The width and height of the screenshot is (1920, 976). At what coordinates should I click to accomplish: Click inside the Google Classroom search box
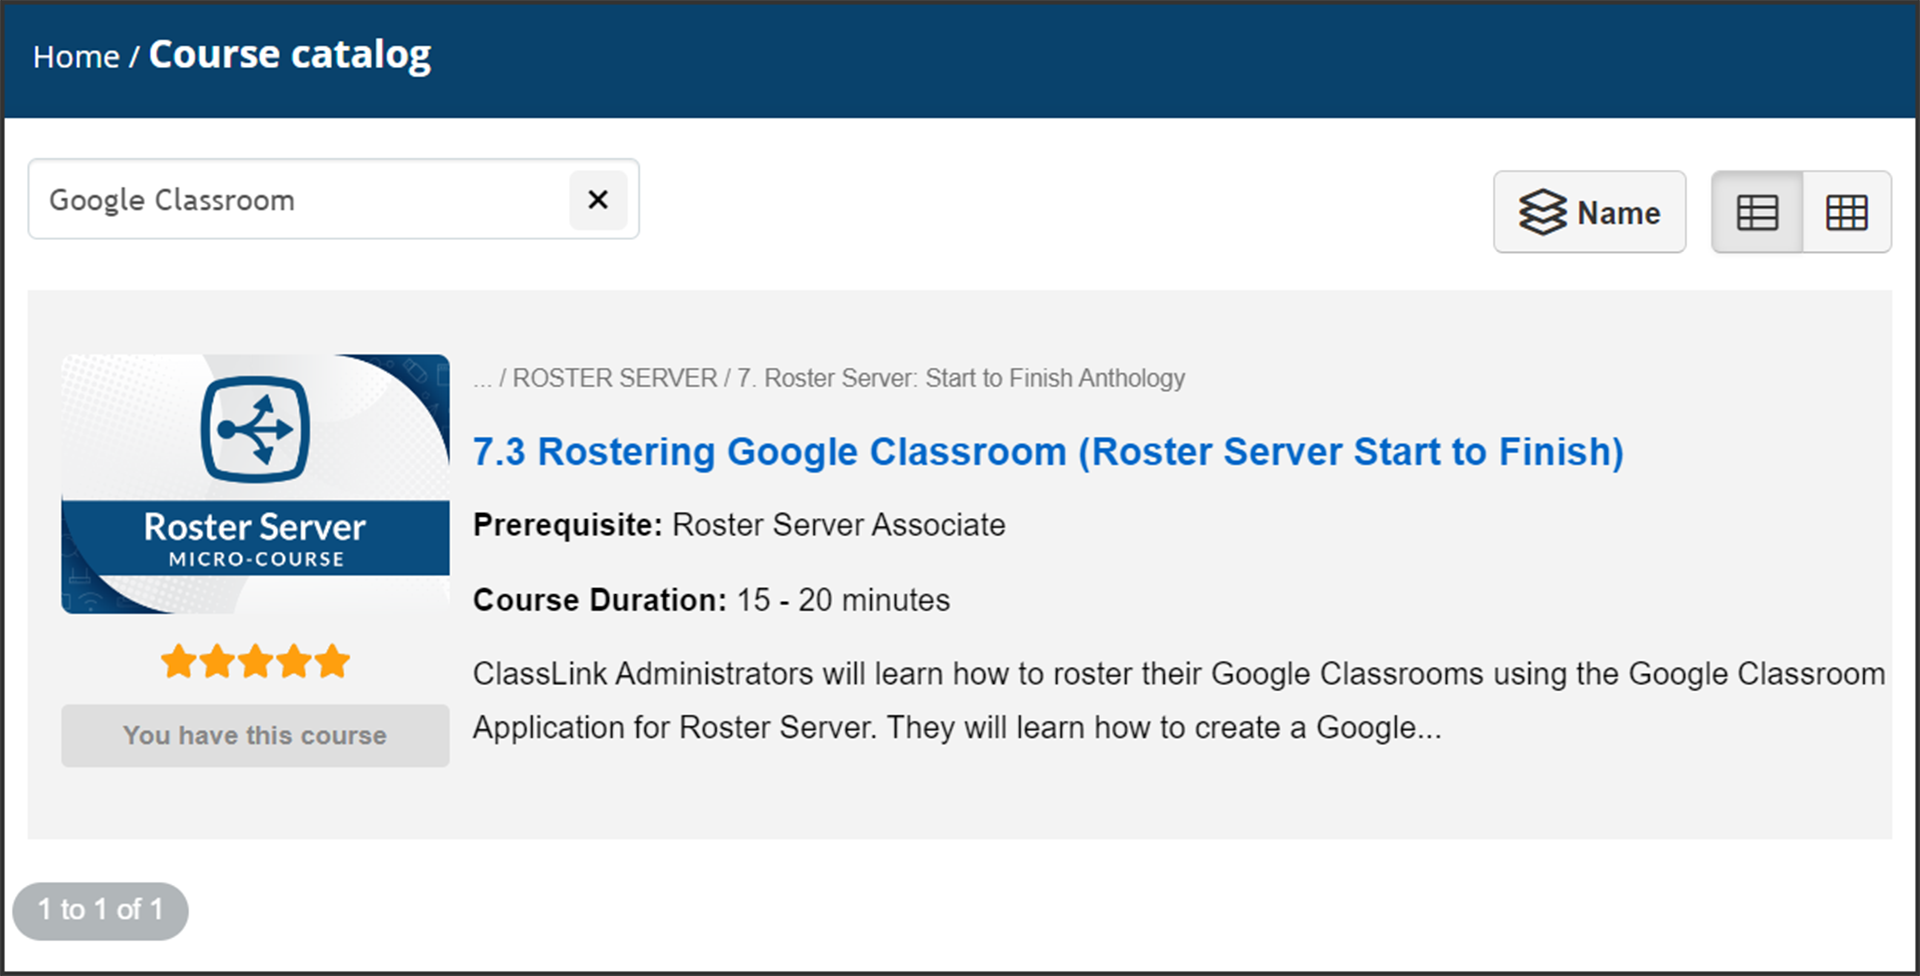(300, 200)
